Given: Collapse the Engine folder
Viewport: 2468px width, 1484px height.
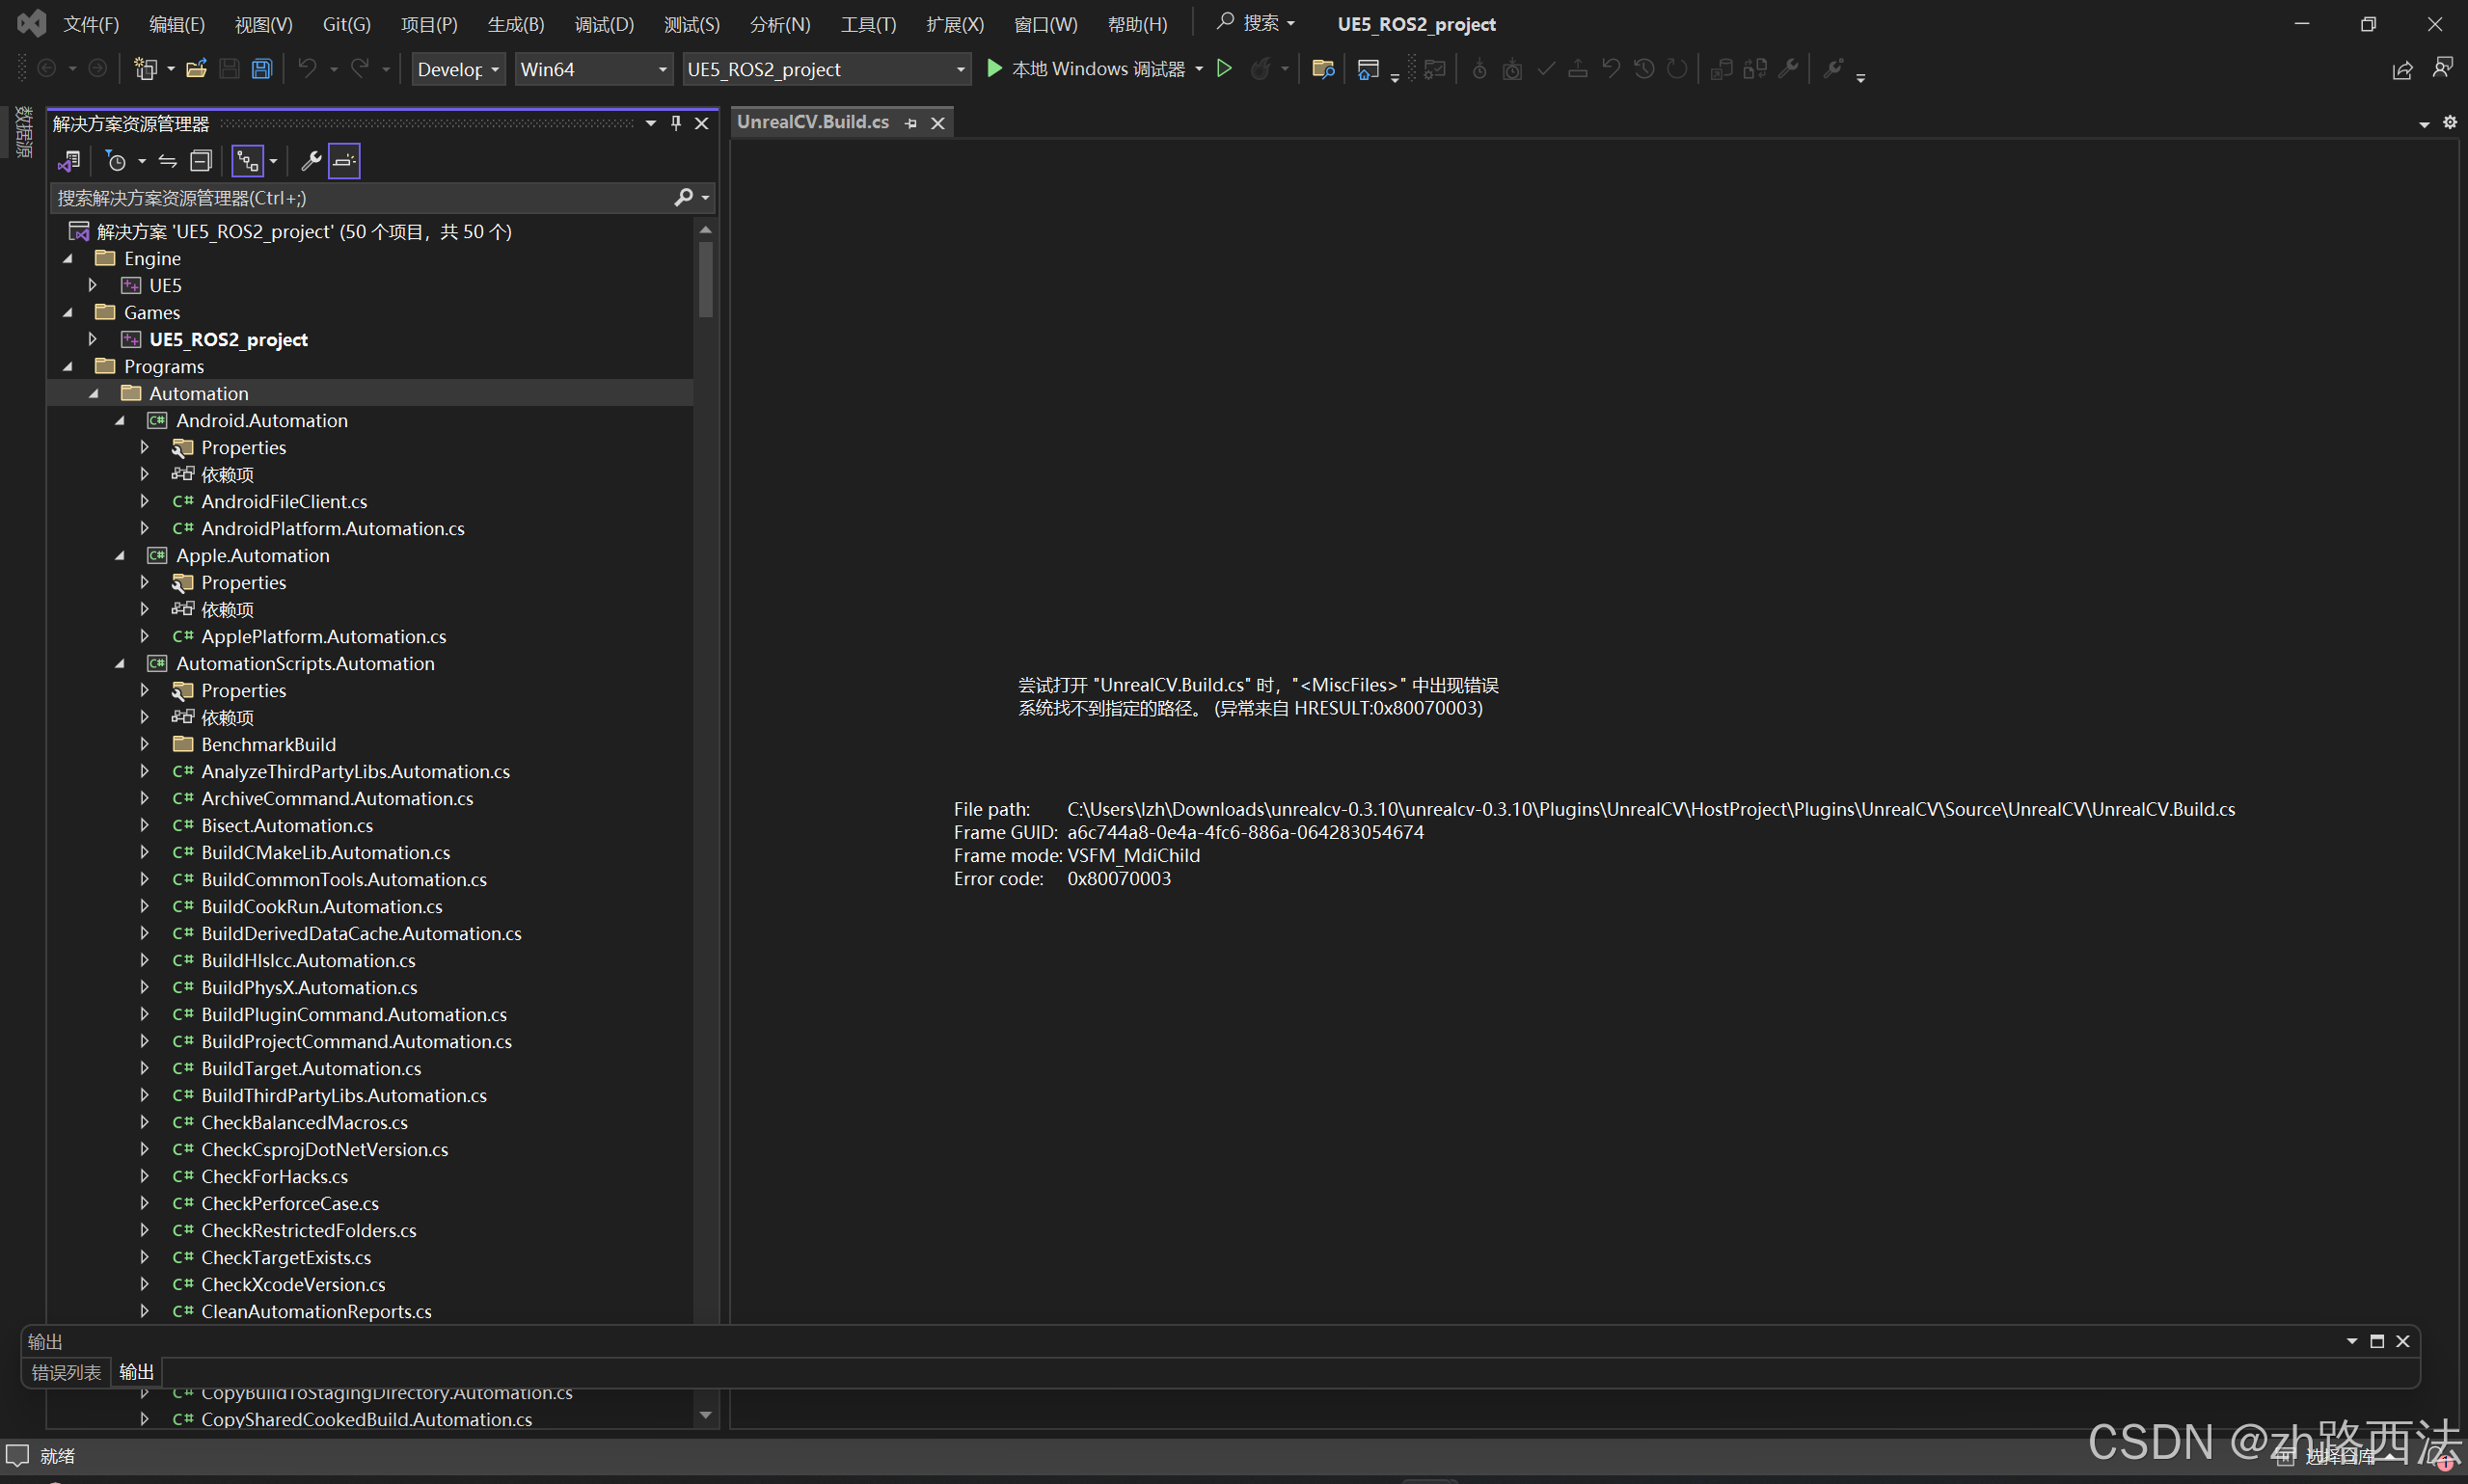Looking at the screenshot, I should click(68, 259).
